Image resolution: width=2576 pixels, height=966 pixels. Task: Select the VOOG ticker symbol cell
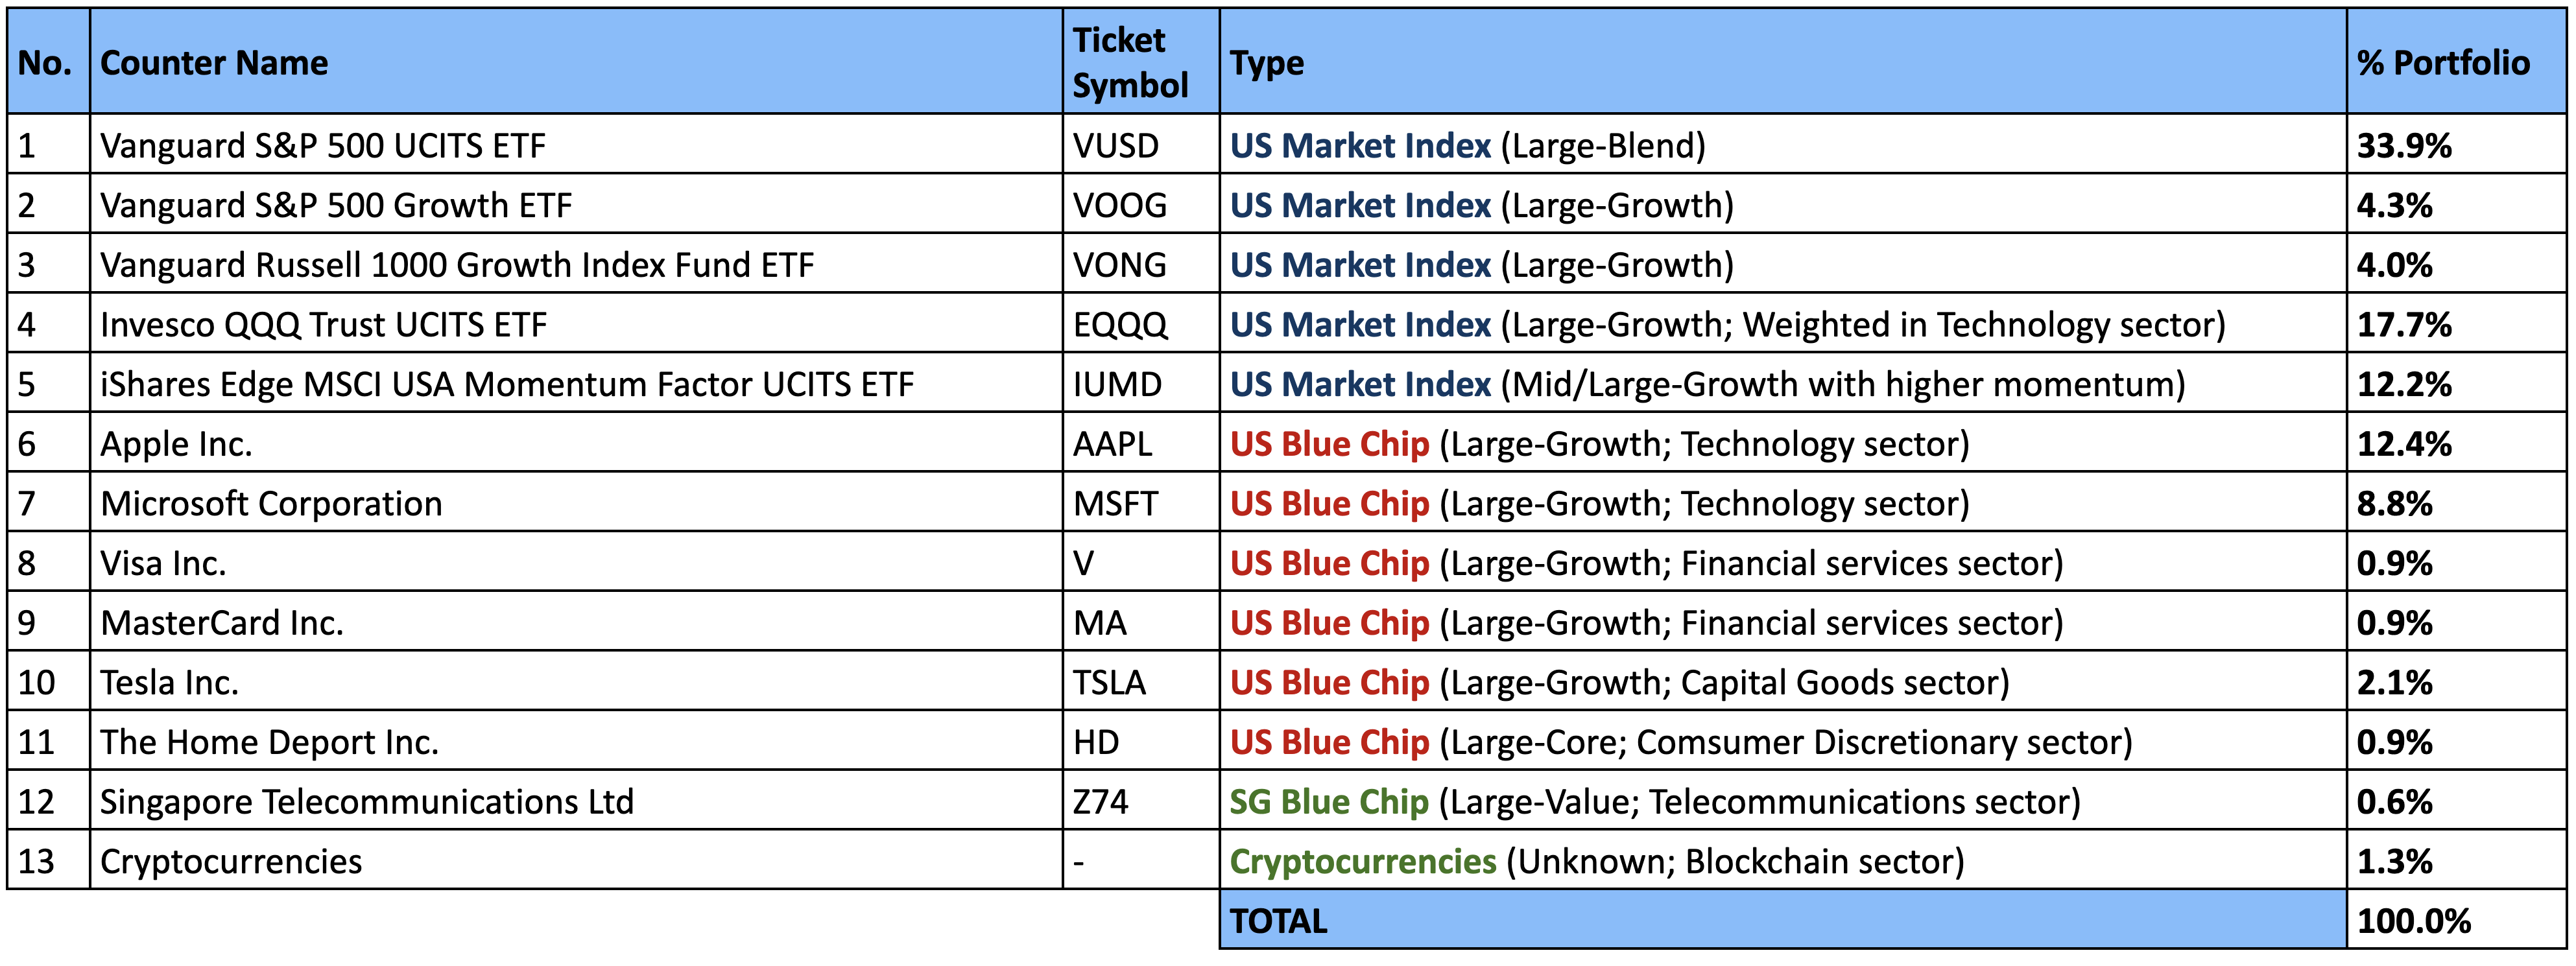tap(1120, 206)
